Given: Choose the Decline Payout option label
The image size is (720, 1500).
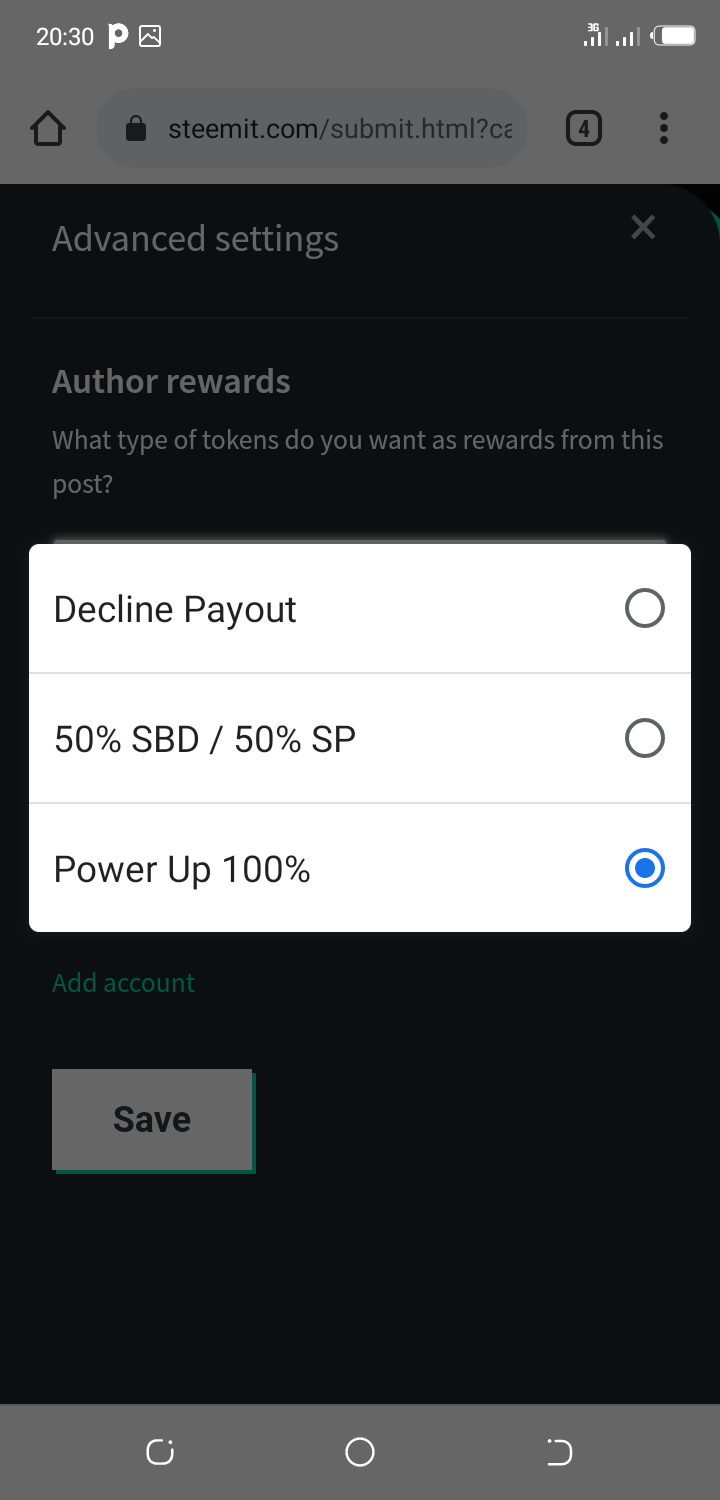Looking at the screenshot, I should 175,609.
